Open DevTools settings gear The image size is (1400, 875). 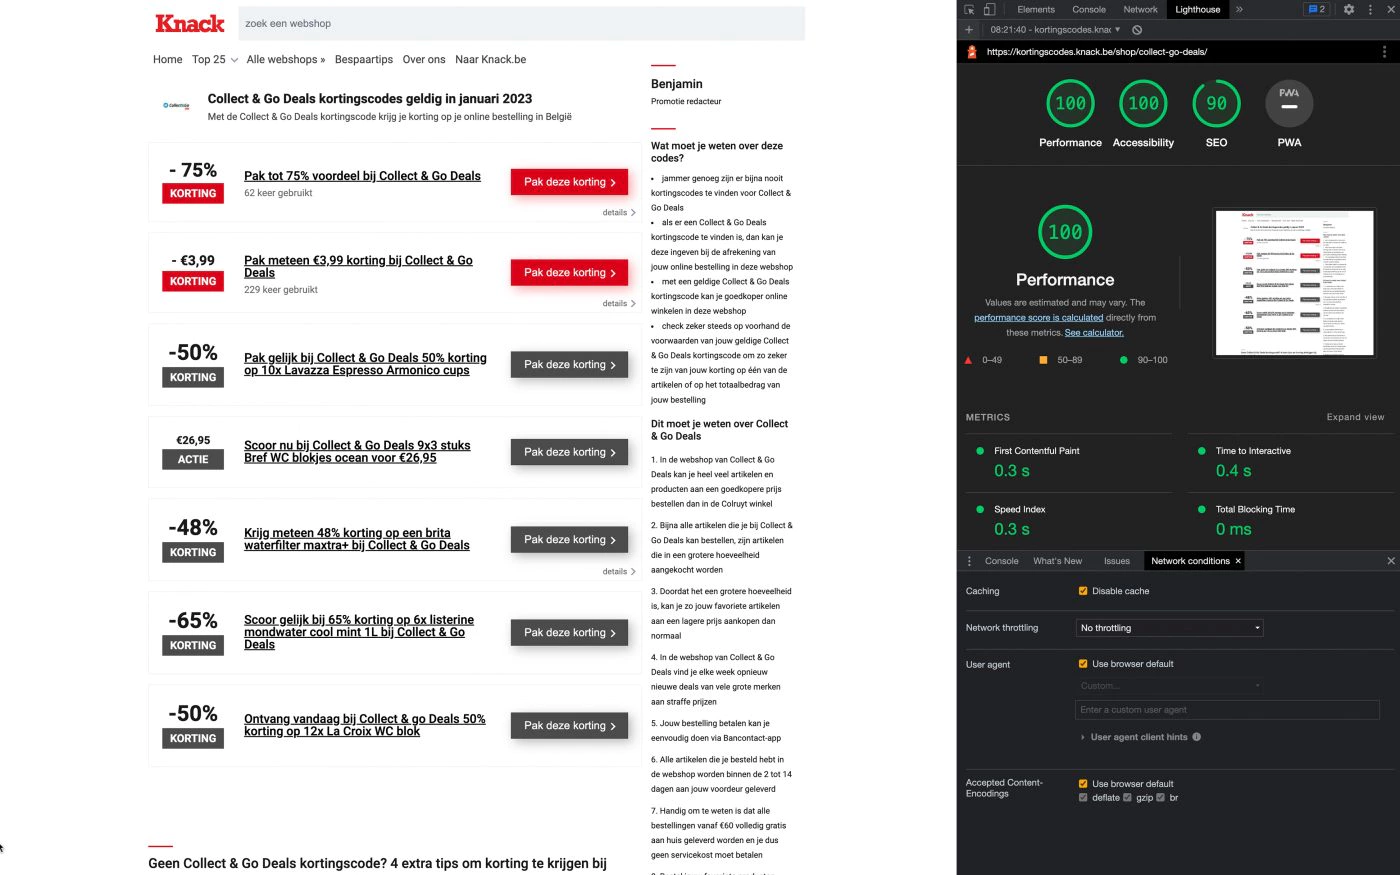pyautogui.click(x=1348, y=9)
